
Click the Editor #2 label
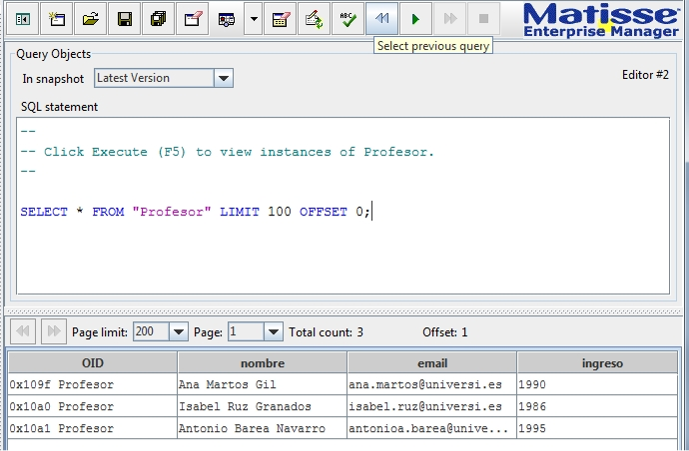click(x=645, y=75)
